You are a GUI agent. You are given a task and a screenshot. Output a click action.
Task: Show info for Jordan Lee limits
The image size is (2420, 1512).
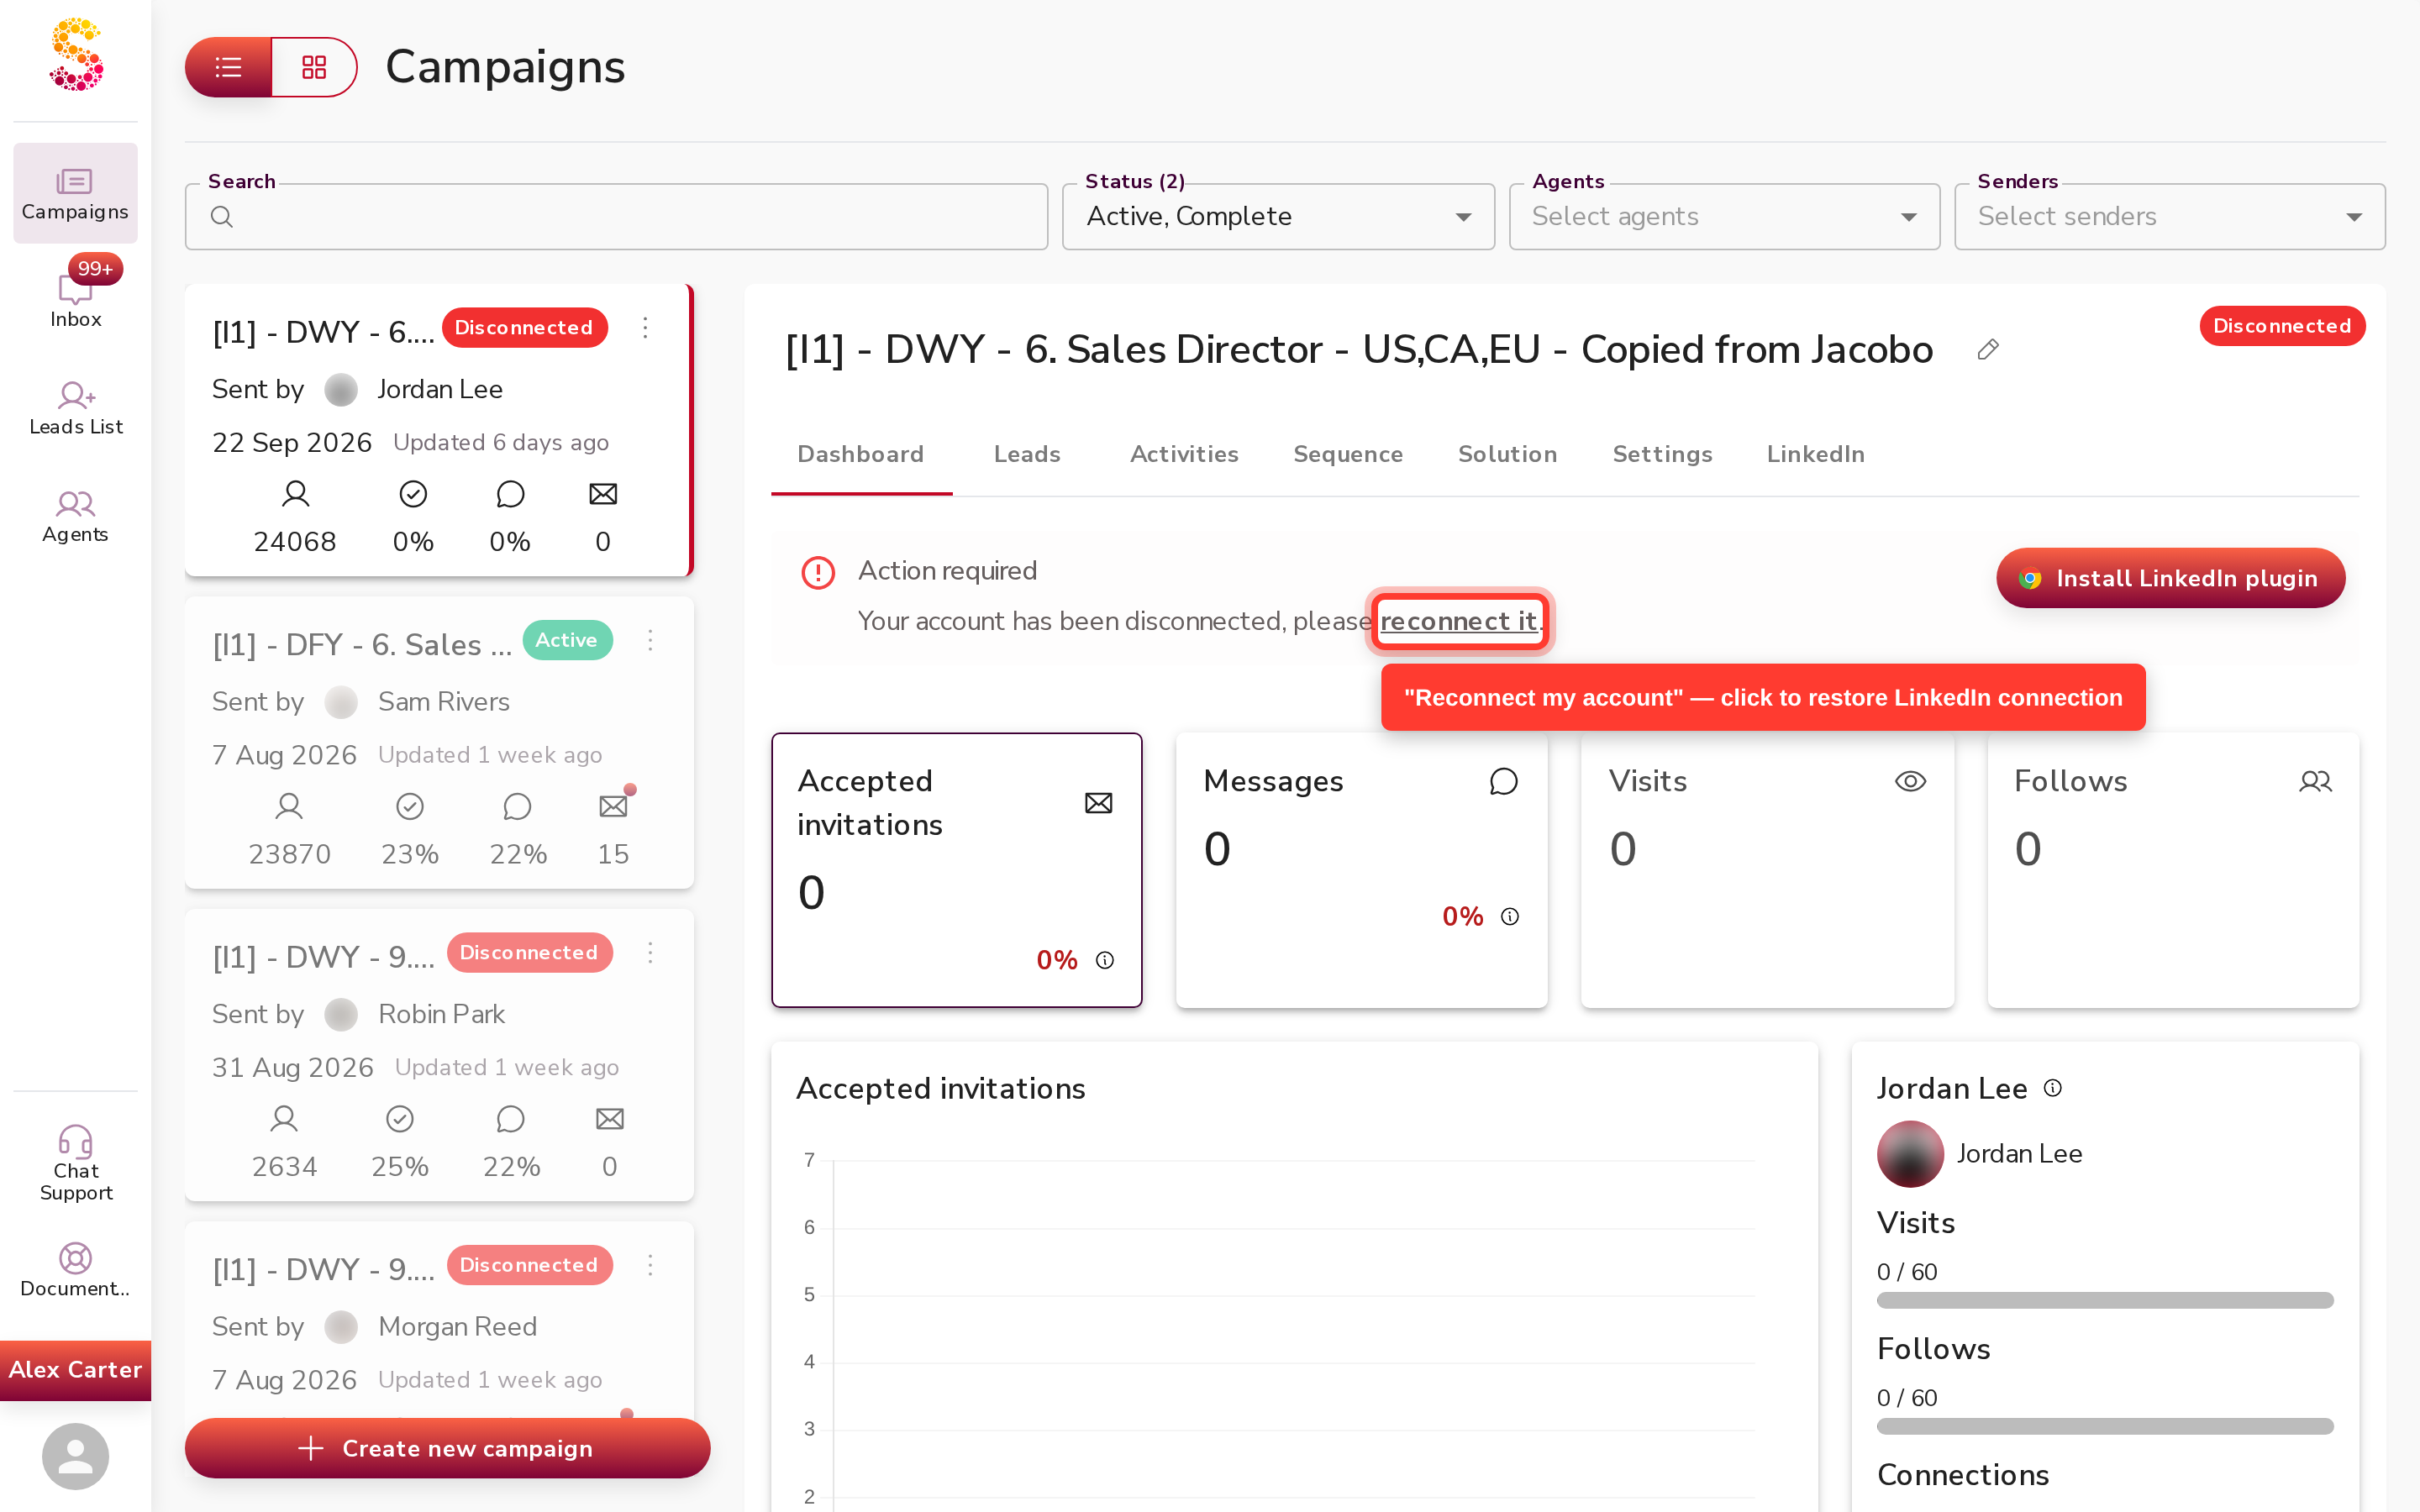click(x=2053, y=1088)
